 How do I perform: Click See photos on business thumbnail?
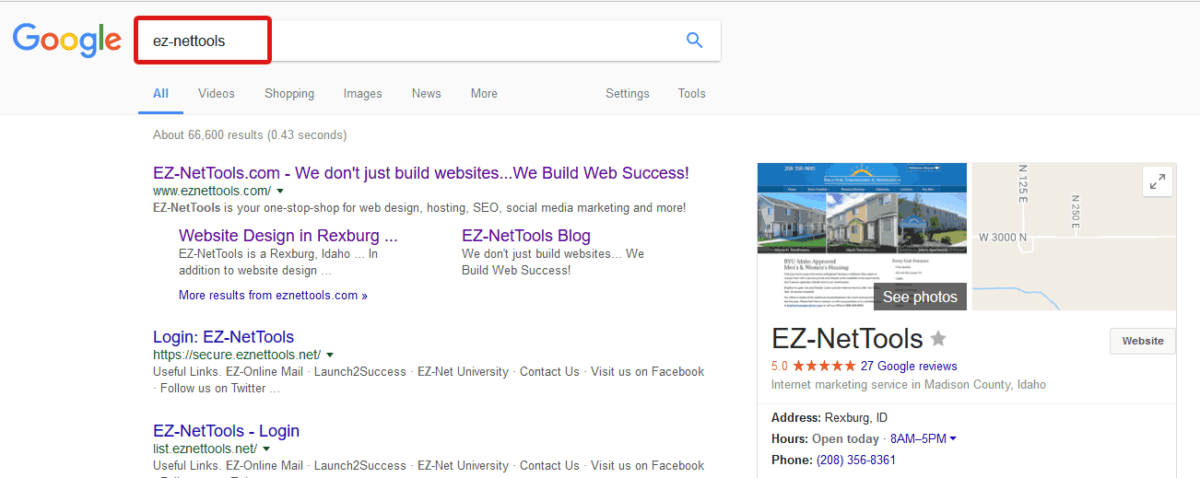pos(919,297)
